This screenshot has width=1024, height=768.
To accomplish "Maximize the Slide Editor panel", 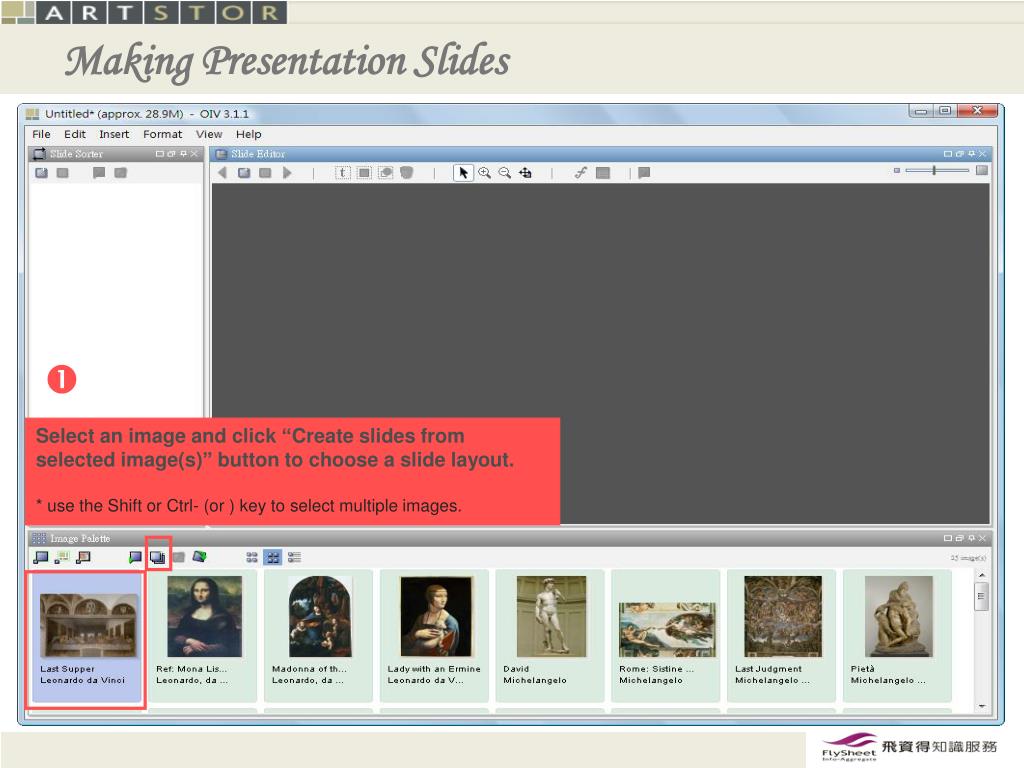I will [948, 154].
